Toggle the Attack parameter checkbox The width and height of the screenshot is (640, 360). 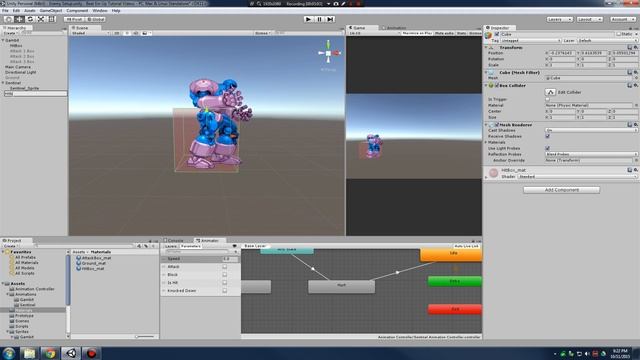(x=224, y=267)
